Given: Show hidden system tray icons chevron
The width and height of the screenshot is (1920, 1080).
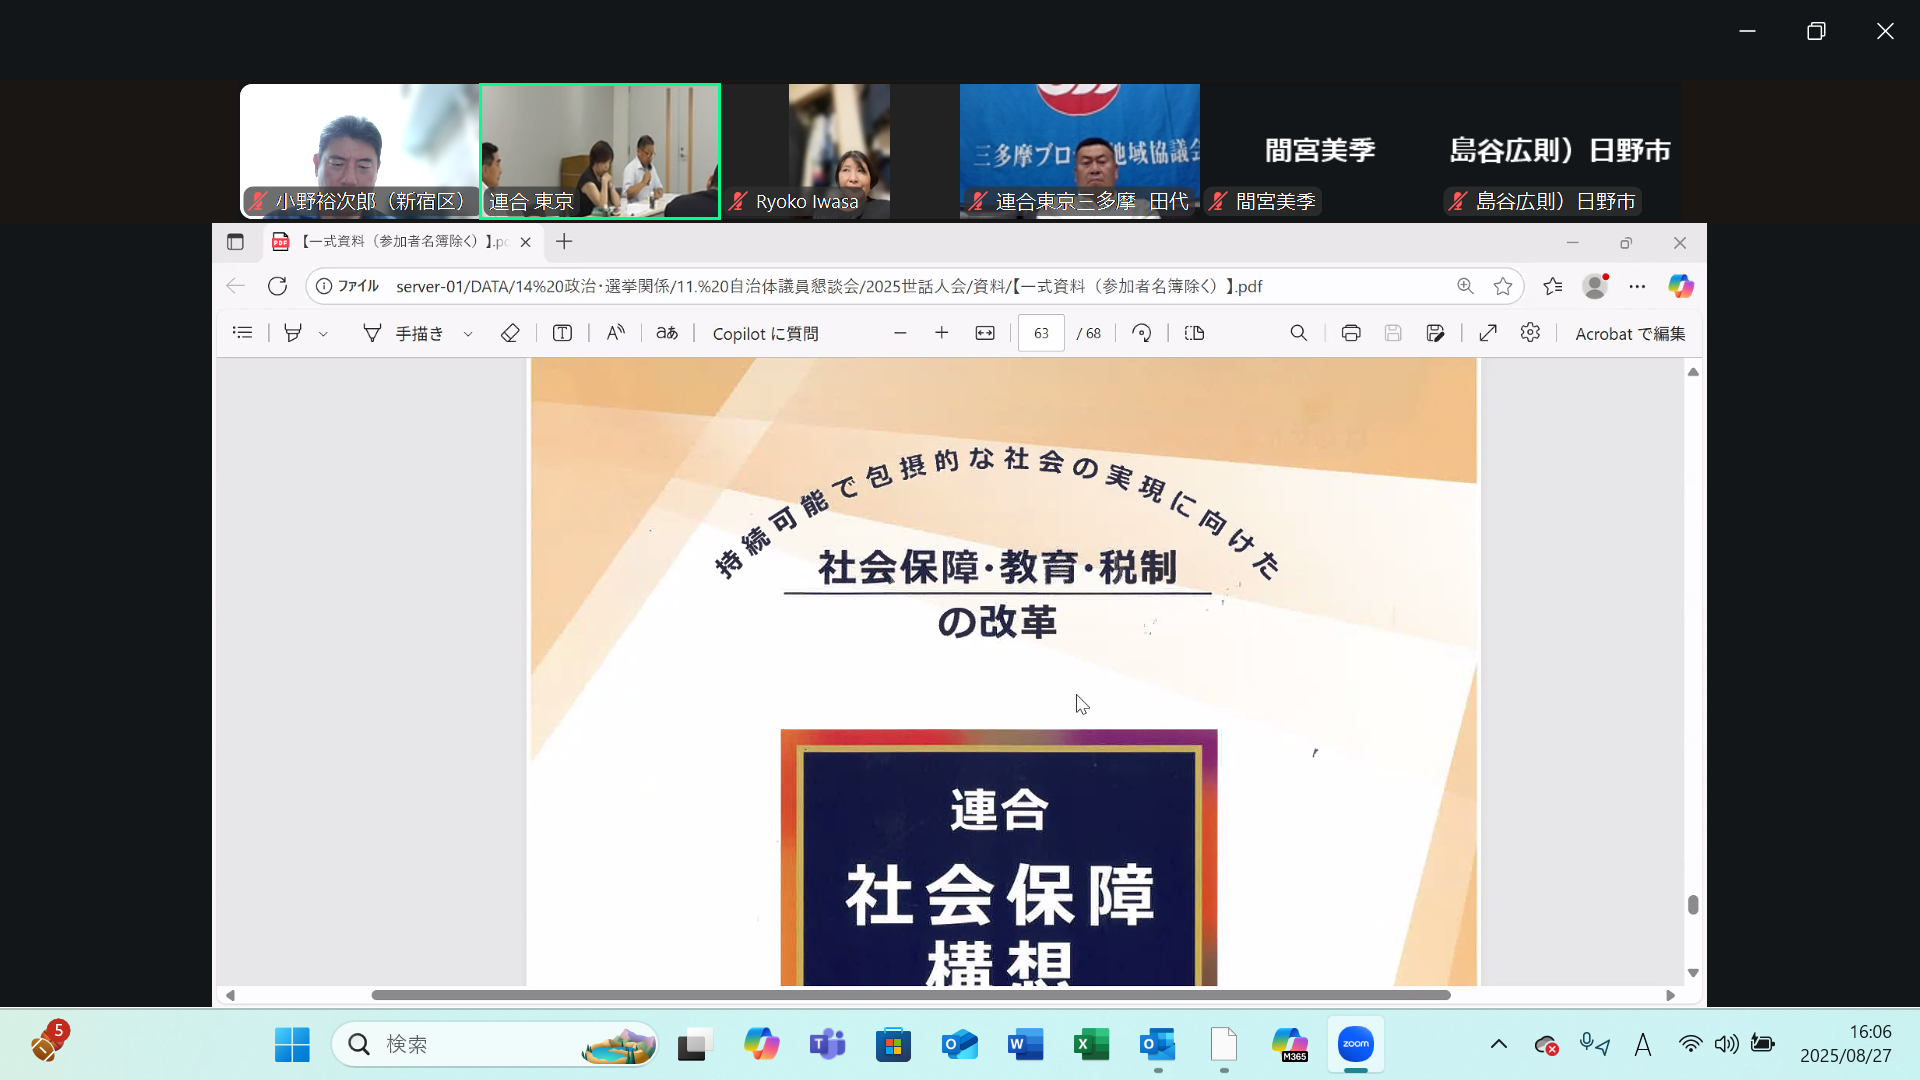Looking at the screenshot, I should pos(1498,1044).
